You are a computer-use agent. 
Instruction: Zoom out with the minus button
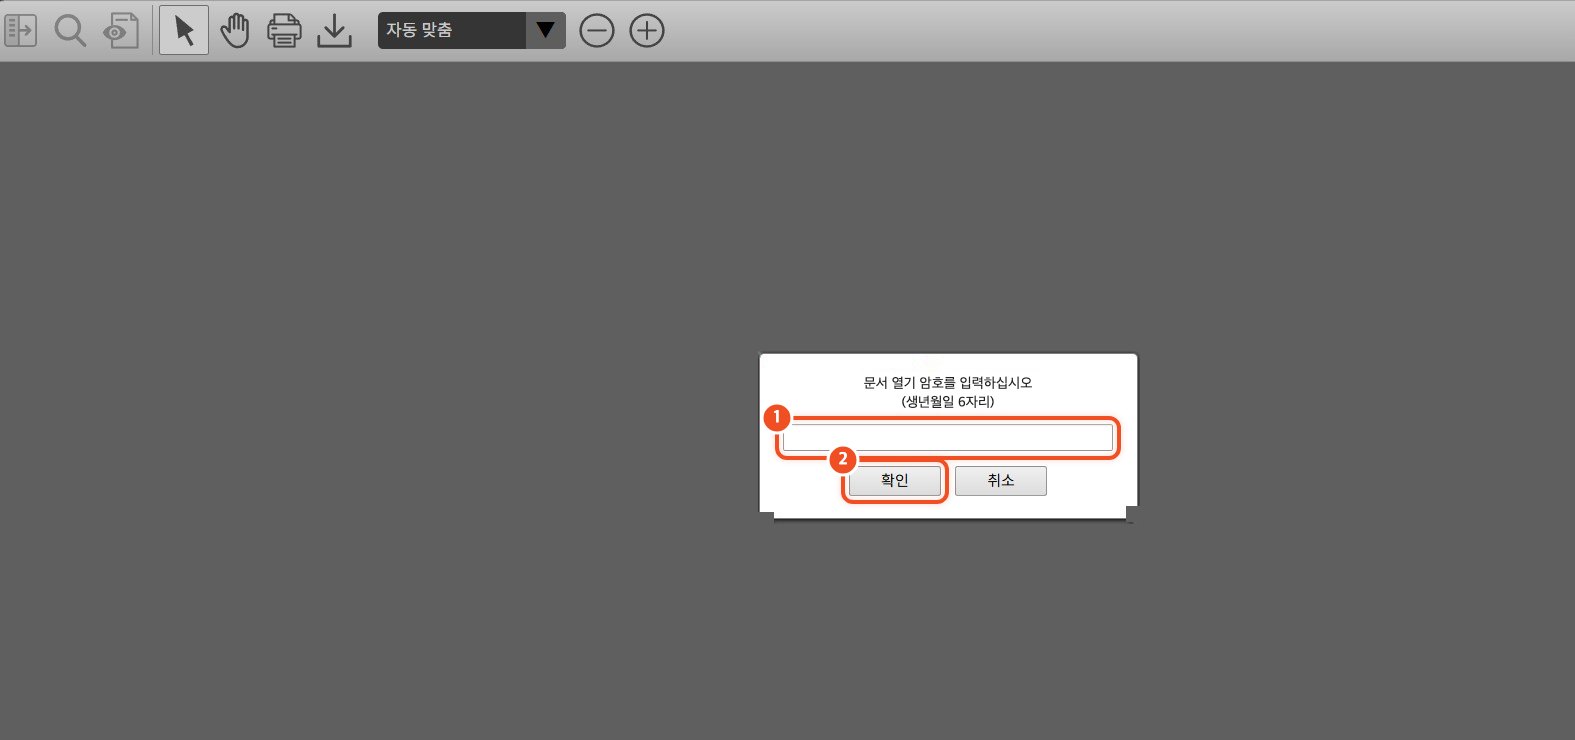pyautogui.click(x=597, y=31)
